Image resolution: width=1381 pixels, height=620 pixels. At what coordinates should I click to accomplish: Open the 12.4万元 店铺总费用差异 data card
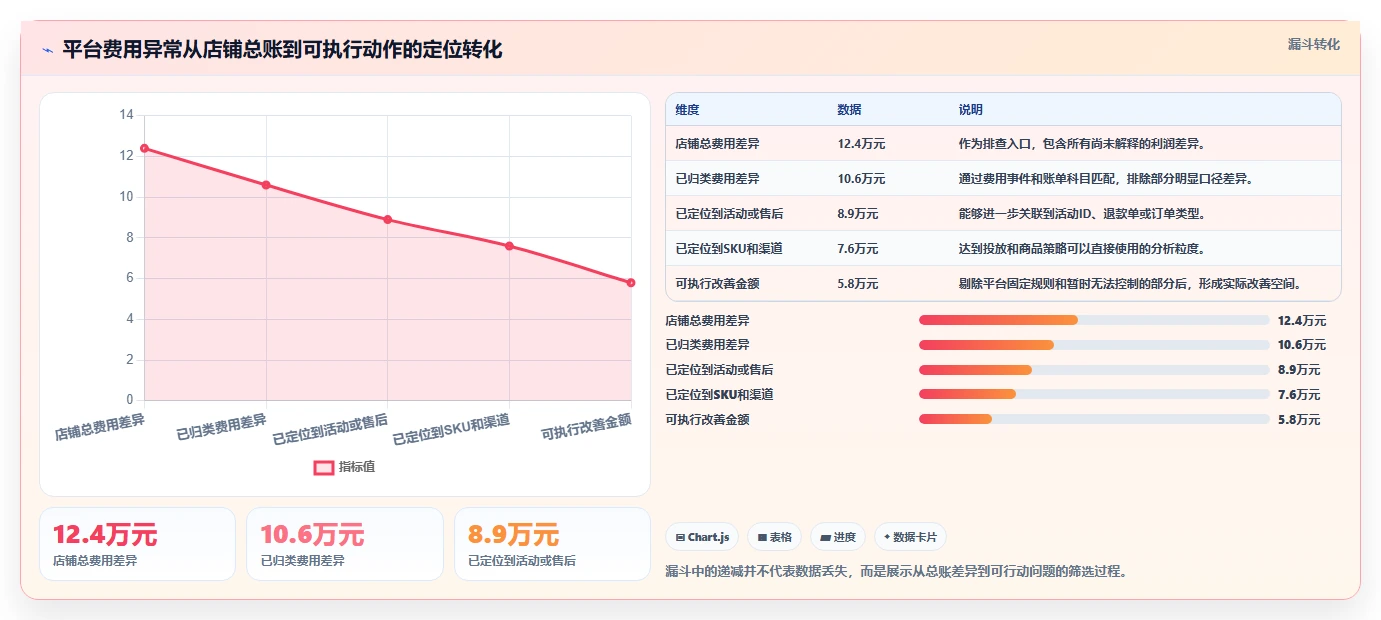(x=137, y=544)
